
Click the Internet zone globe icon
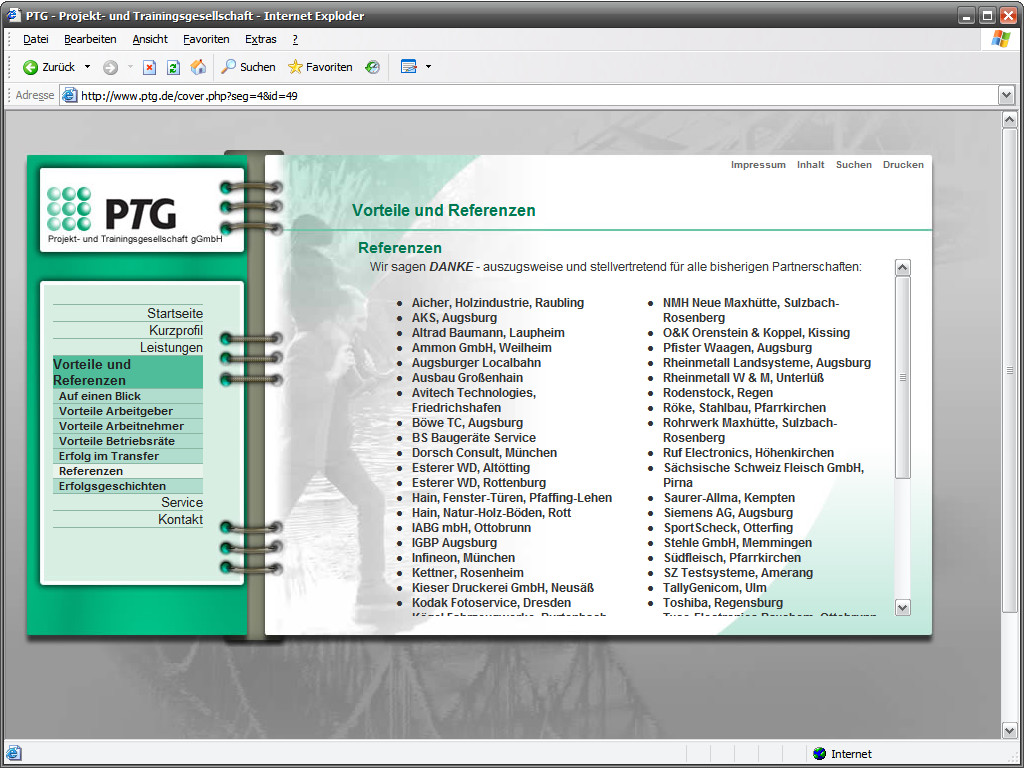820,754
